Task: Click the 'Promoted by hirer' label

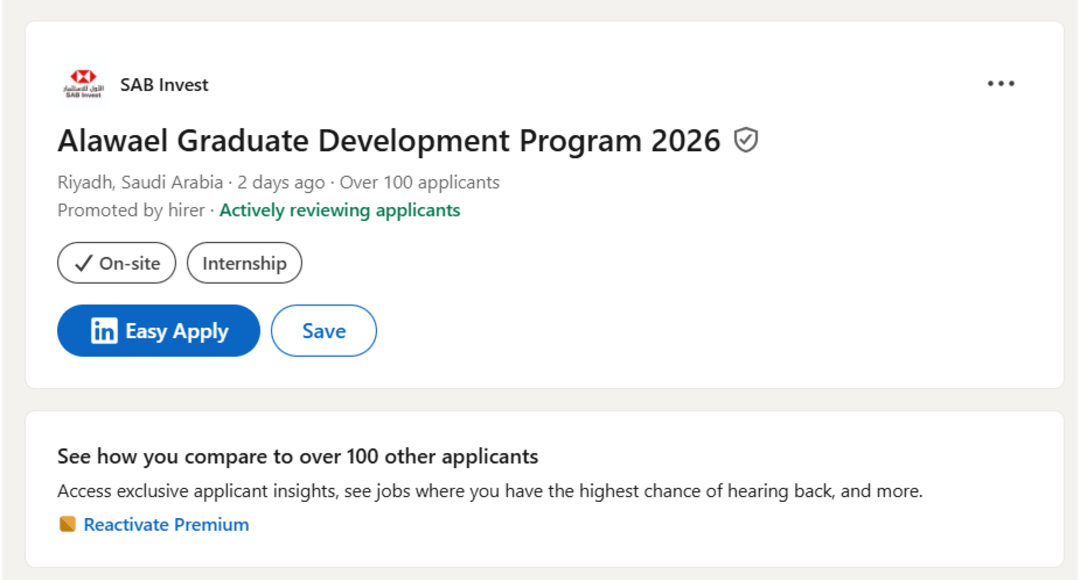Action: click(131, 210)
